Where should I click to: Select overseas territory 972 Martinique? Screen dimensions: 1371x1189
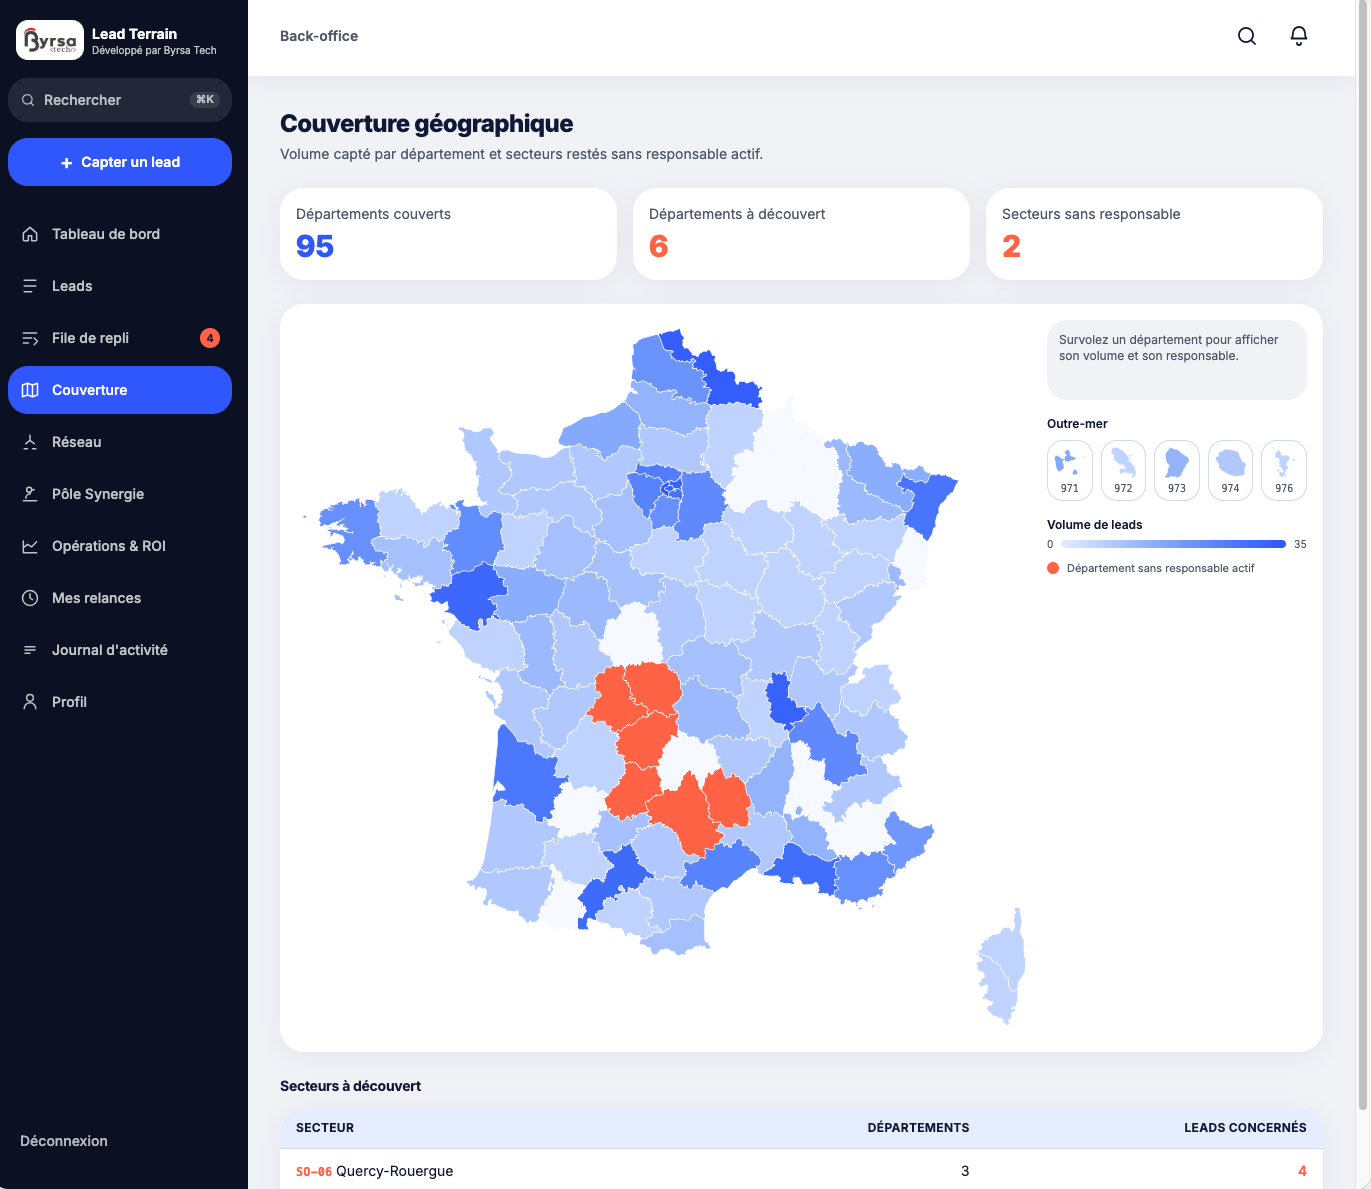point(1123,470)
